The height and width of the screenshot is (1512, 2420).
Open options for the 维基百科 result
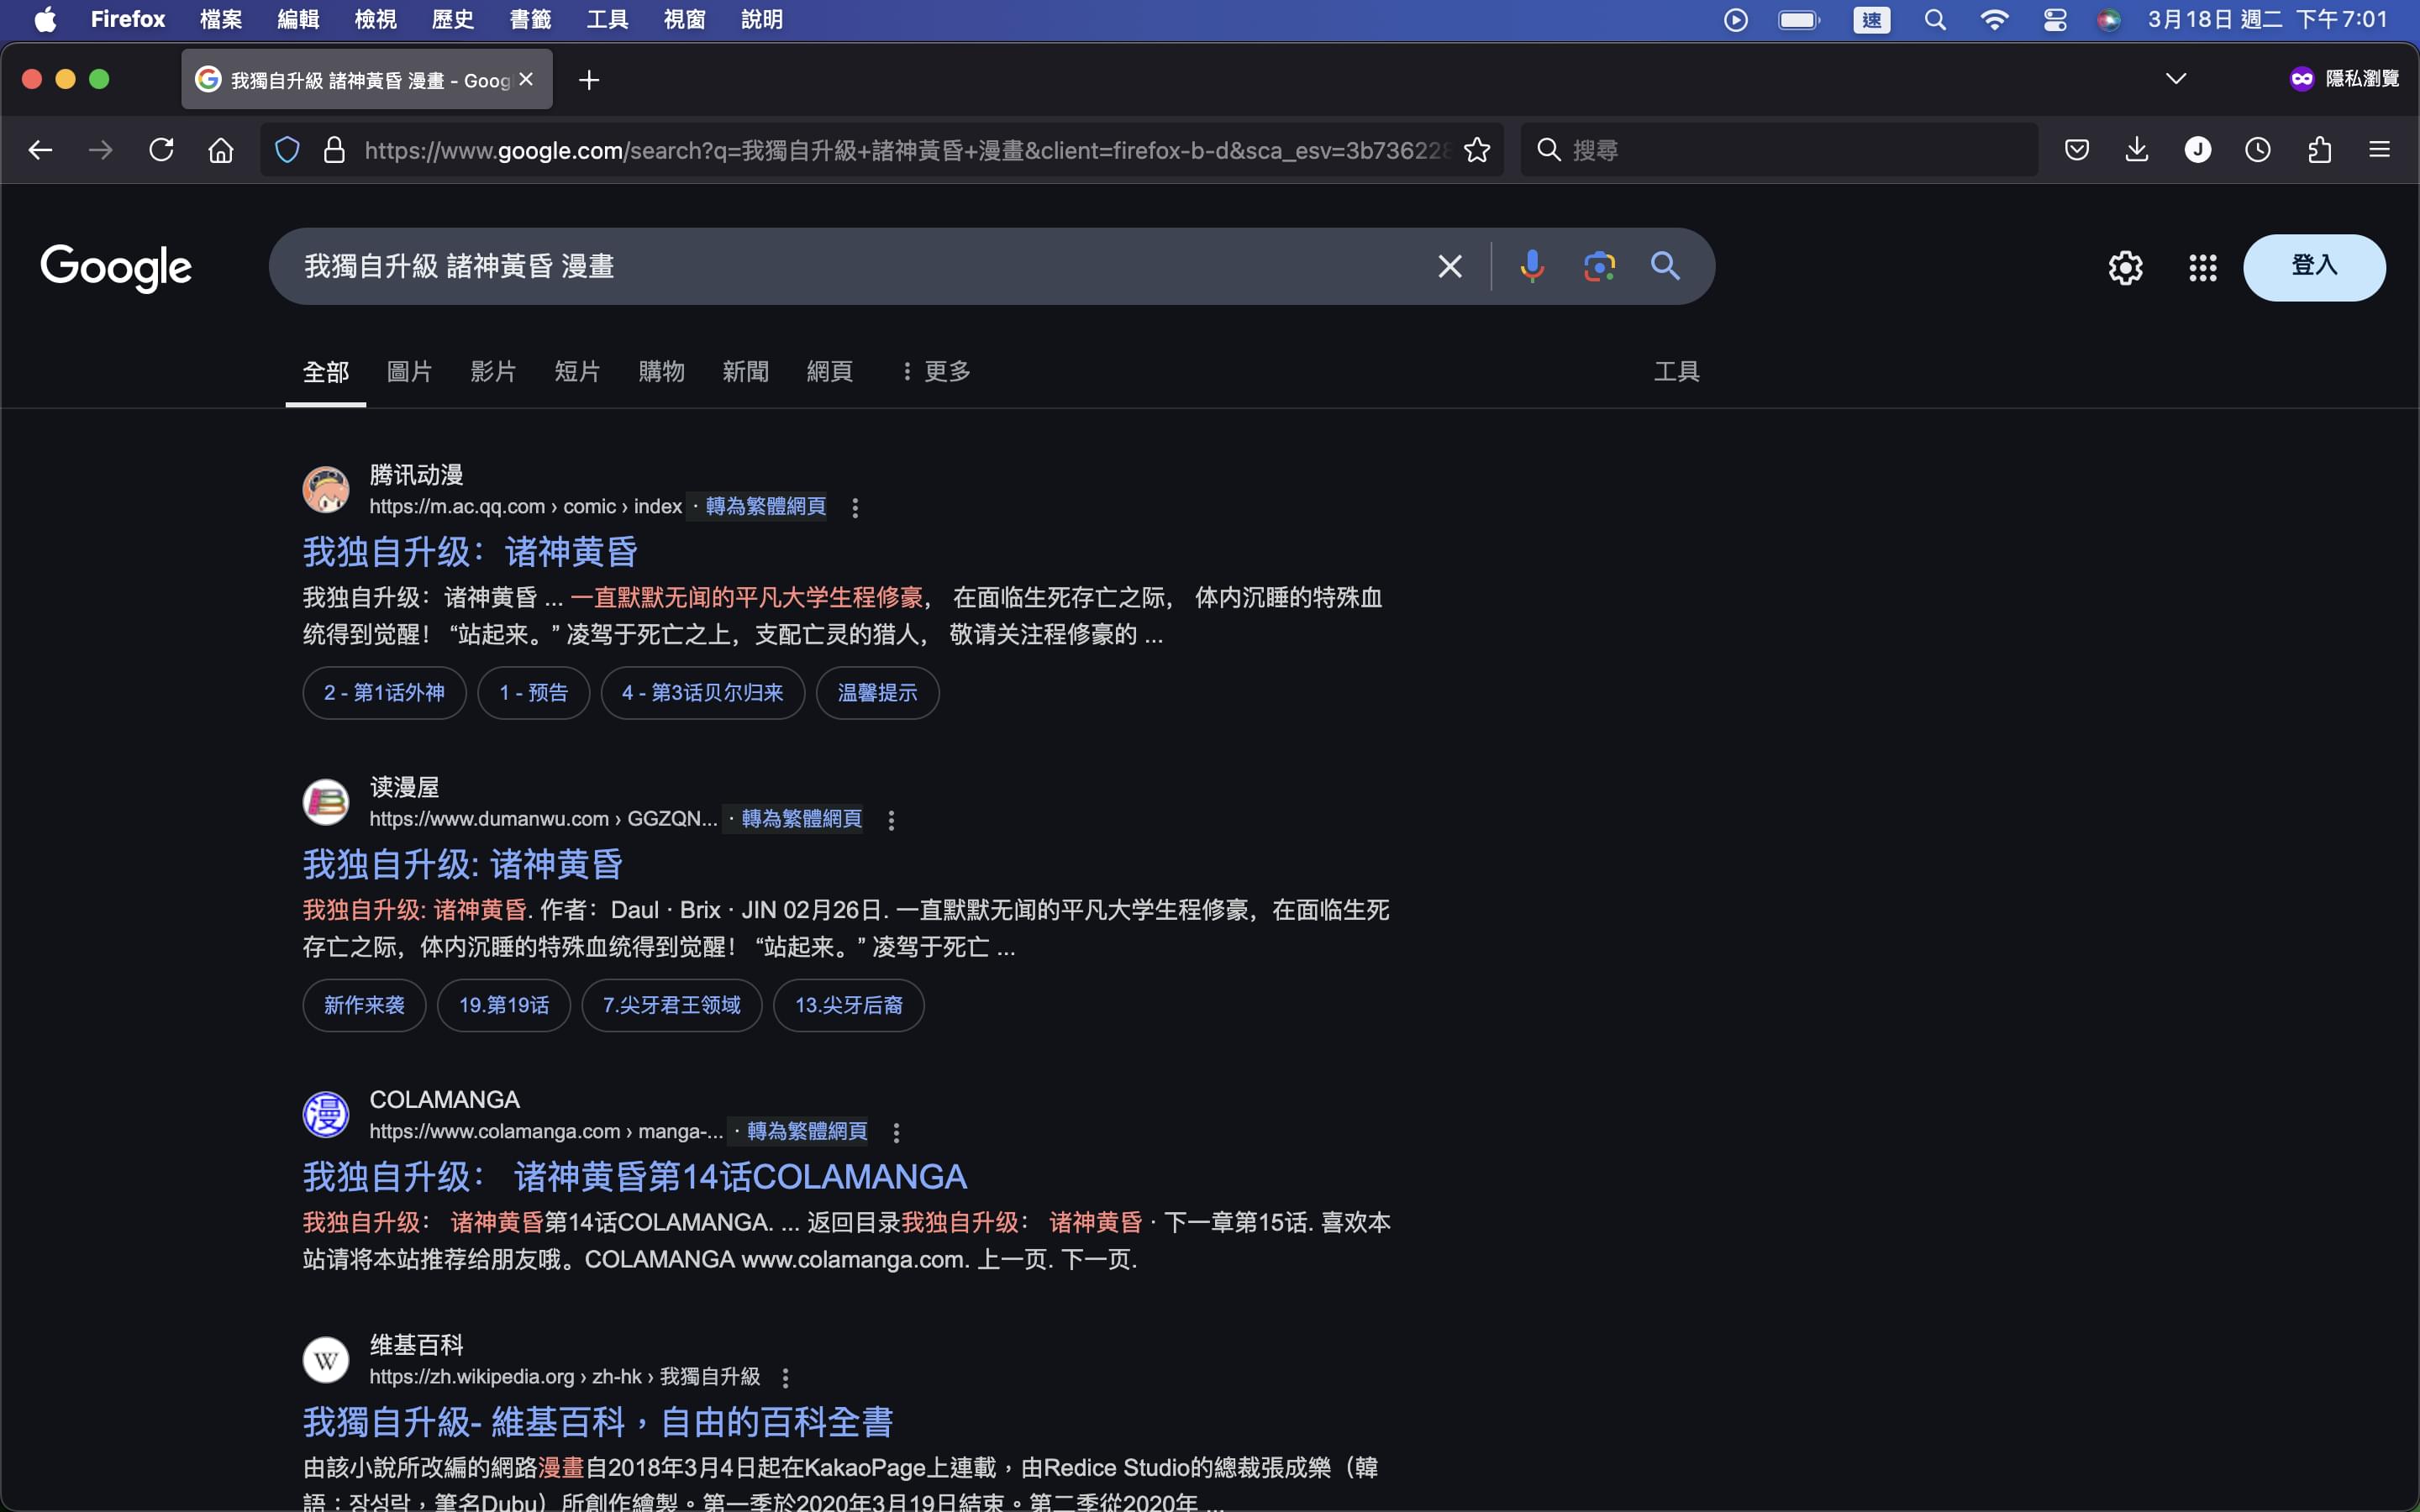(x=785, y=1378)
